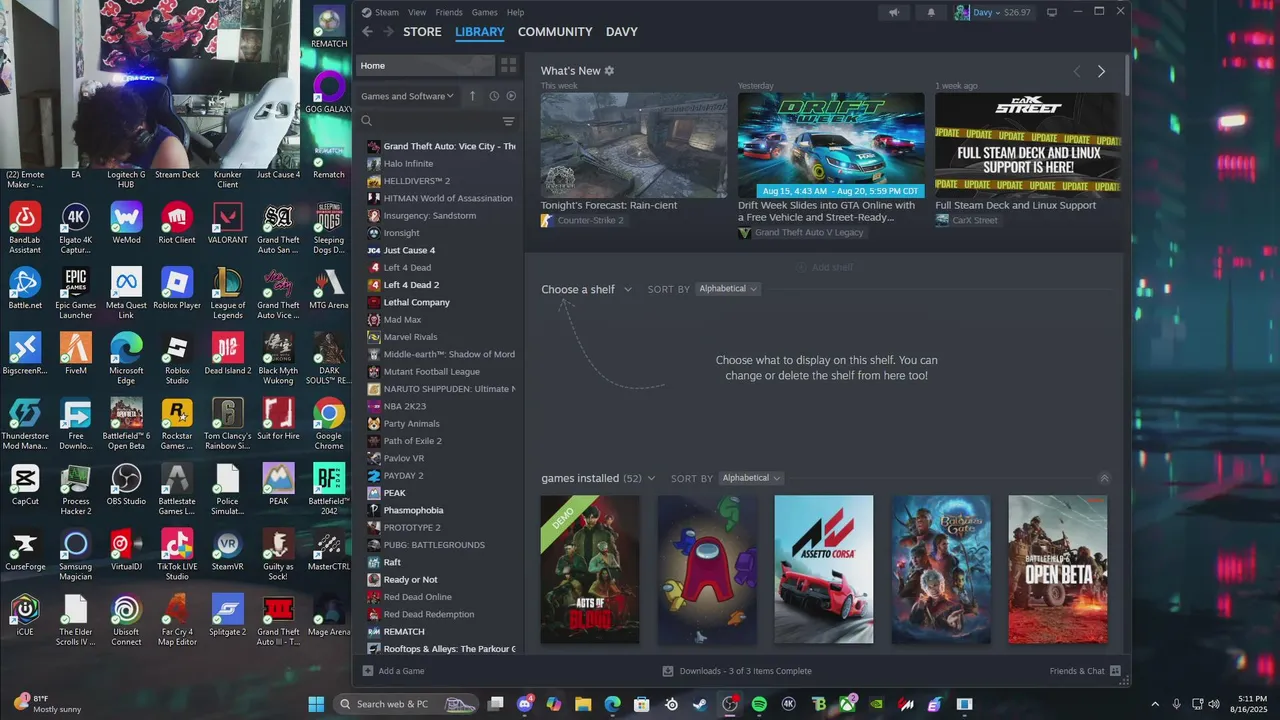Click Add a Game button
Viewport: 1280px width, 720px height.
(x=393, y=671)
